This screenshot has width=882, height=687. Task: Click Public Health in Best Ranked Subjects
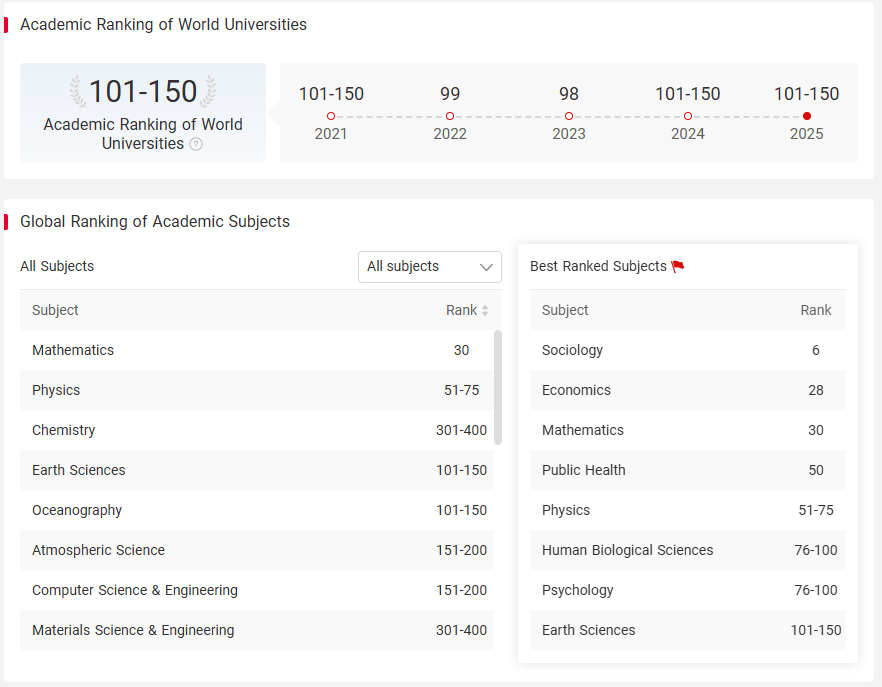pos(583,470)
